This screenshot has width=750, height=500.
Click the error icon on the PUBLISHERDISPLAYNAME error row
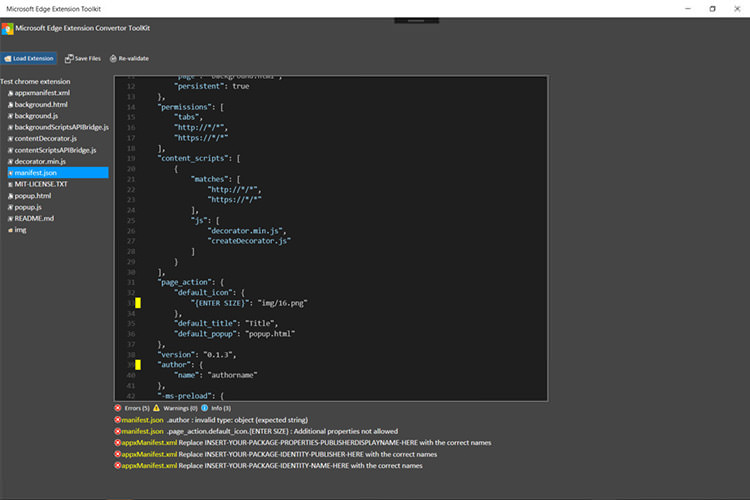point(118,443)
